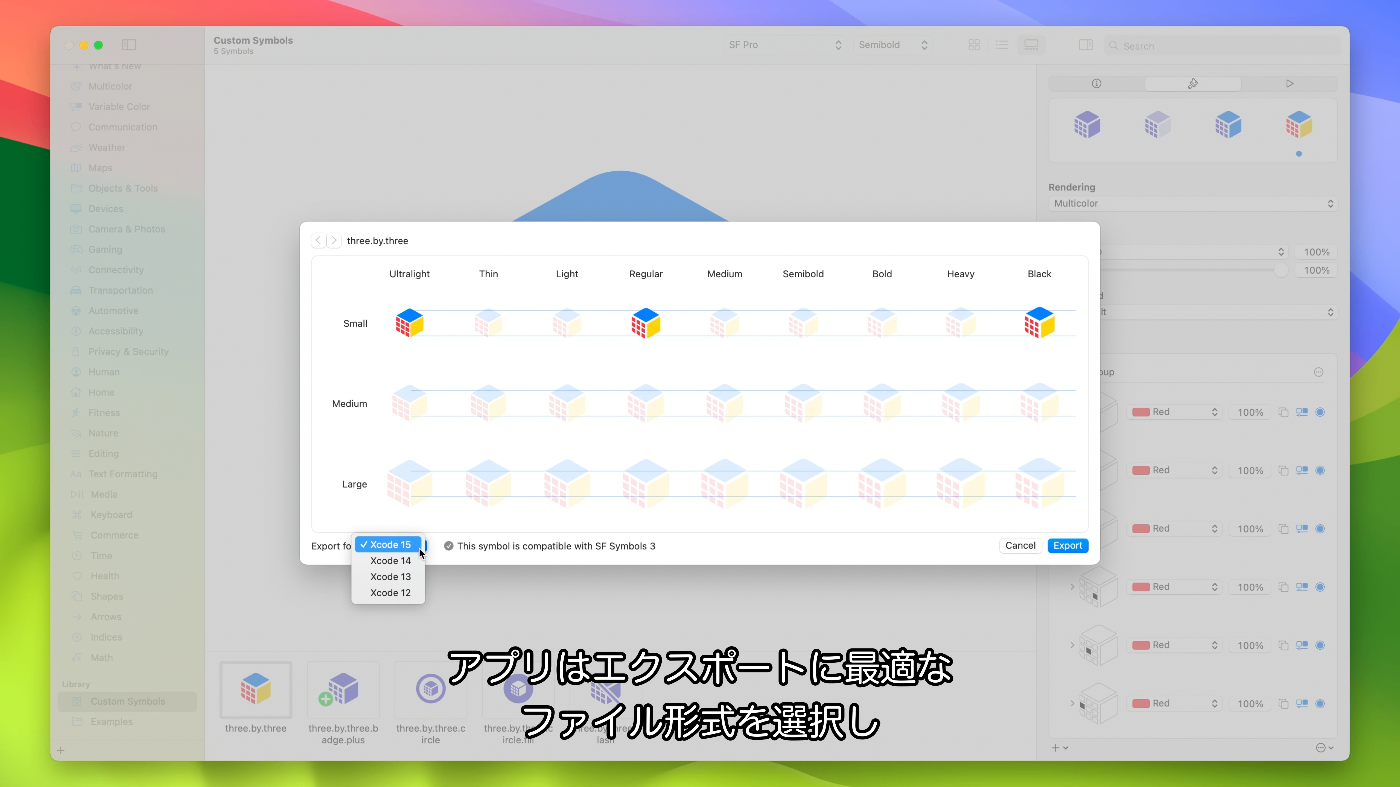The height and width of the screenshot is (787, 1400).
Task: Add a new library collection with the sidebar plus
Action: 60,750
